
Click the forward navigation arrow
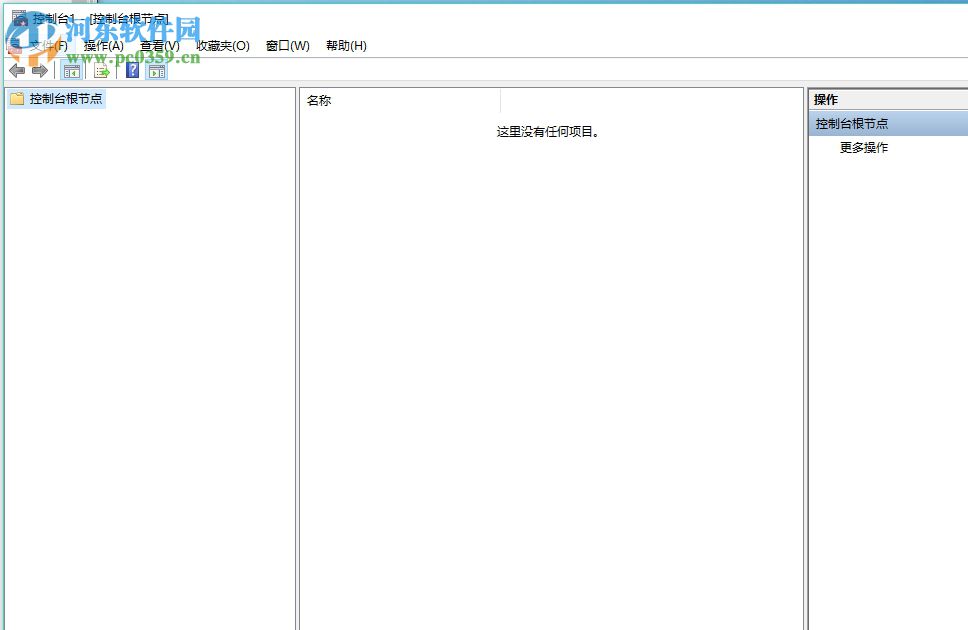pyautogui.click(x=39, y=70)
